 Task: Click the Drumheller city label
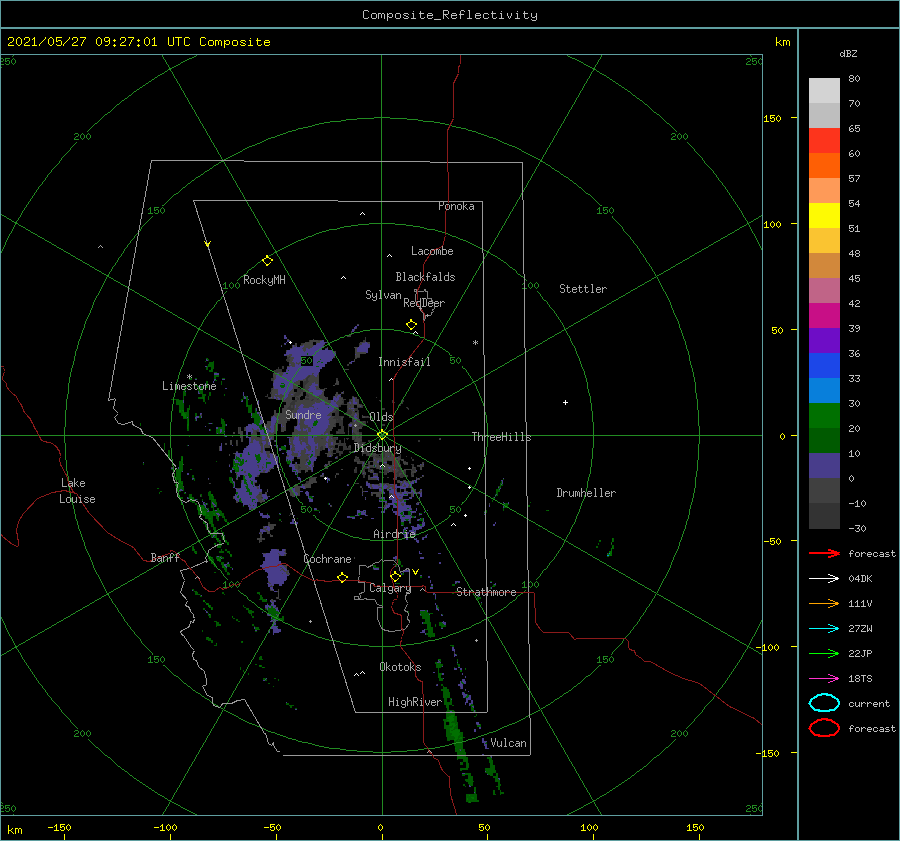[586, 493]
